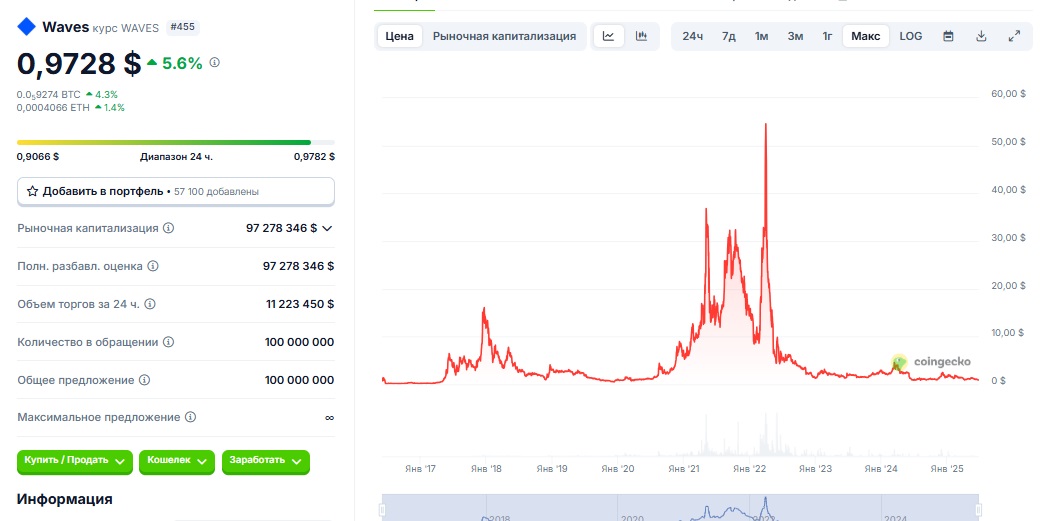Click the Янв '25 axis label
1051x521 pixels.
(x=946, y=468)
